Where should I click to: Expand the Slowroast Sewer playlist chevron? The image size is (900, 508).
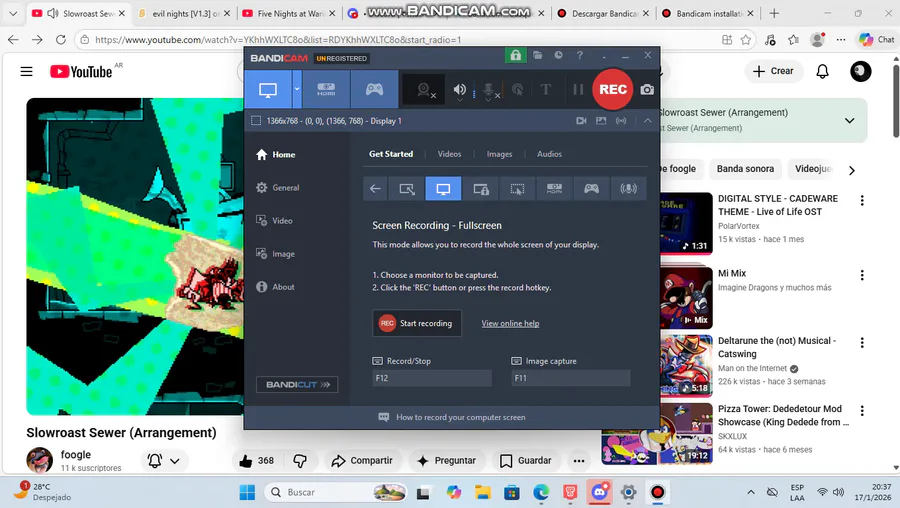pyautogui.click(x=849, y=121)
